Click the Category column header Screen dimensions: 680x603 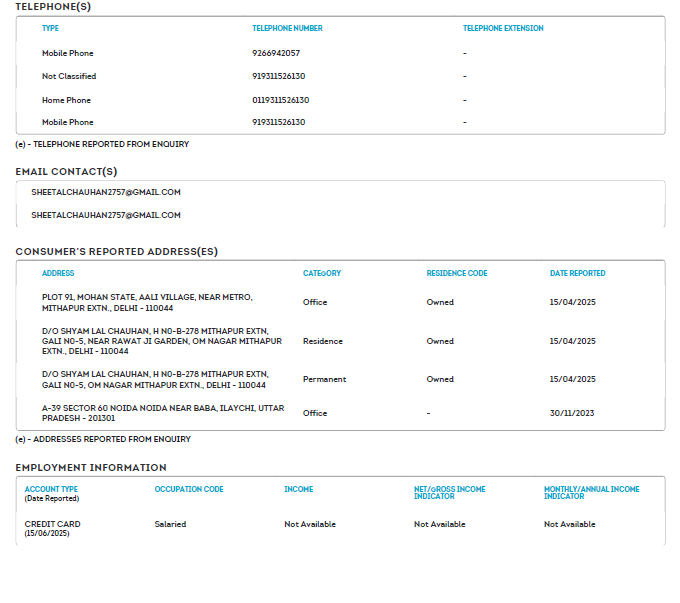[x=322, y=273]
